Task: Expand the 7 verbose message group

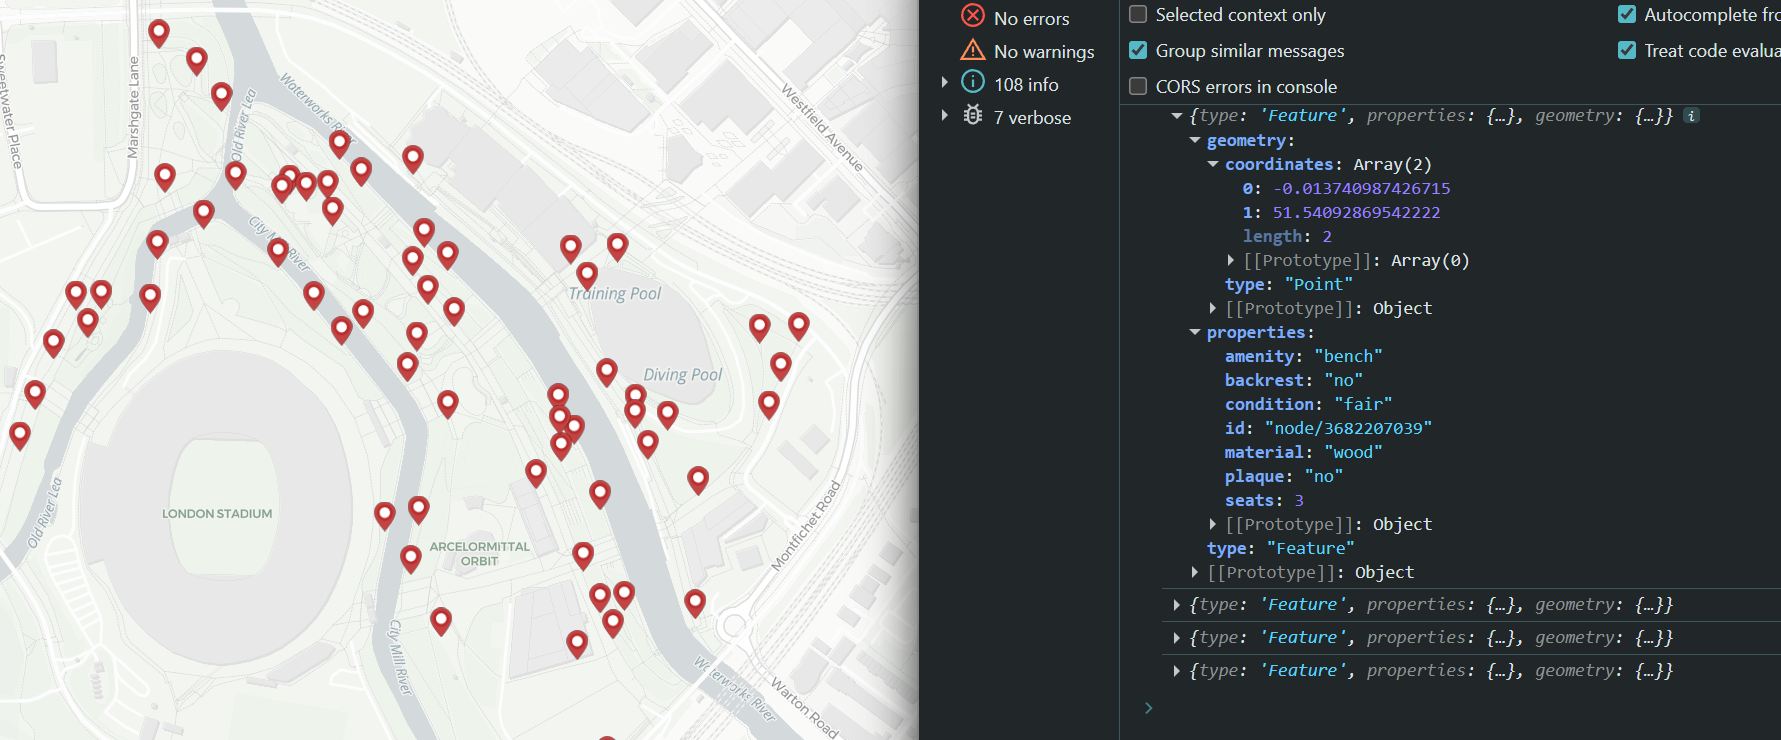Action: click(x=944, y=116)
